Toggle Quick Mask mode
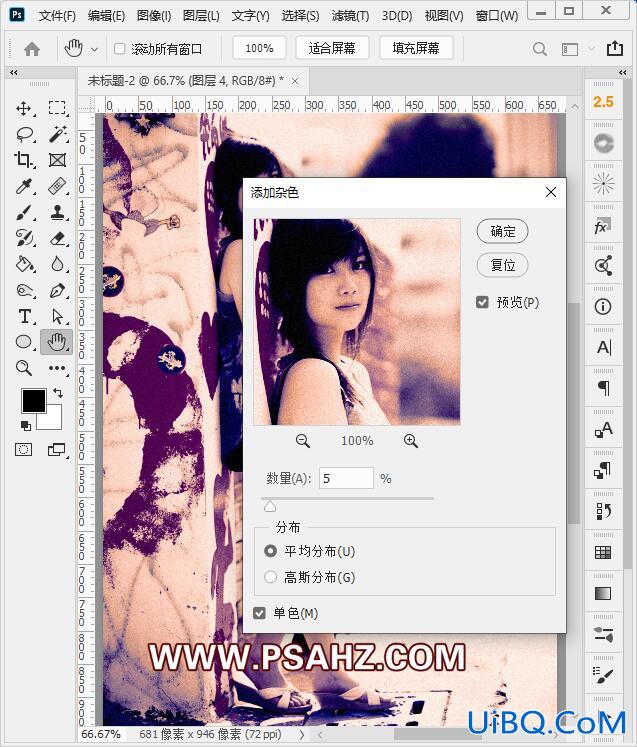 (x=23, y=449)
